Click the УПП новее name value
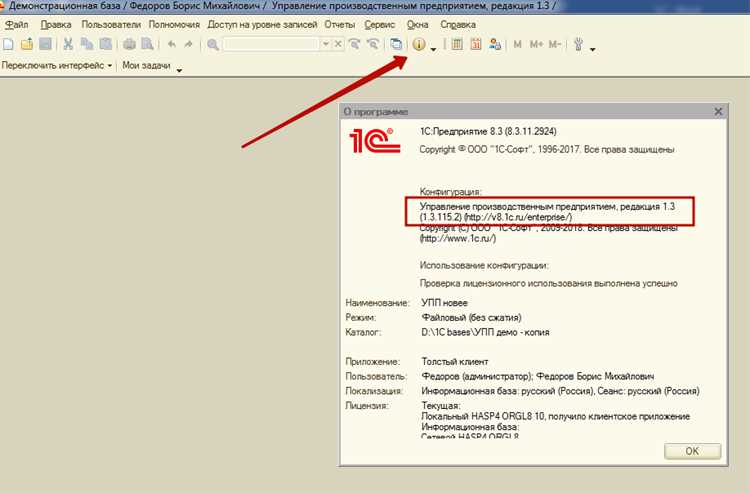750x493 pixels. (x=444, y=303)
